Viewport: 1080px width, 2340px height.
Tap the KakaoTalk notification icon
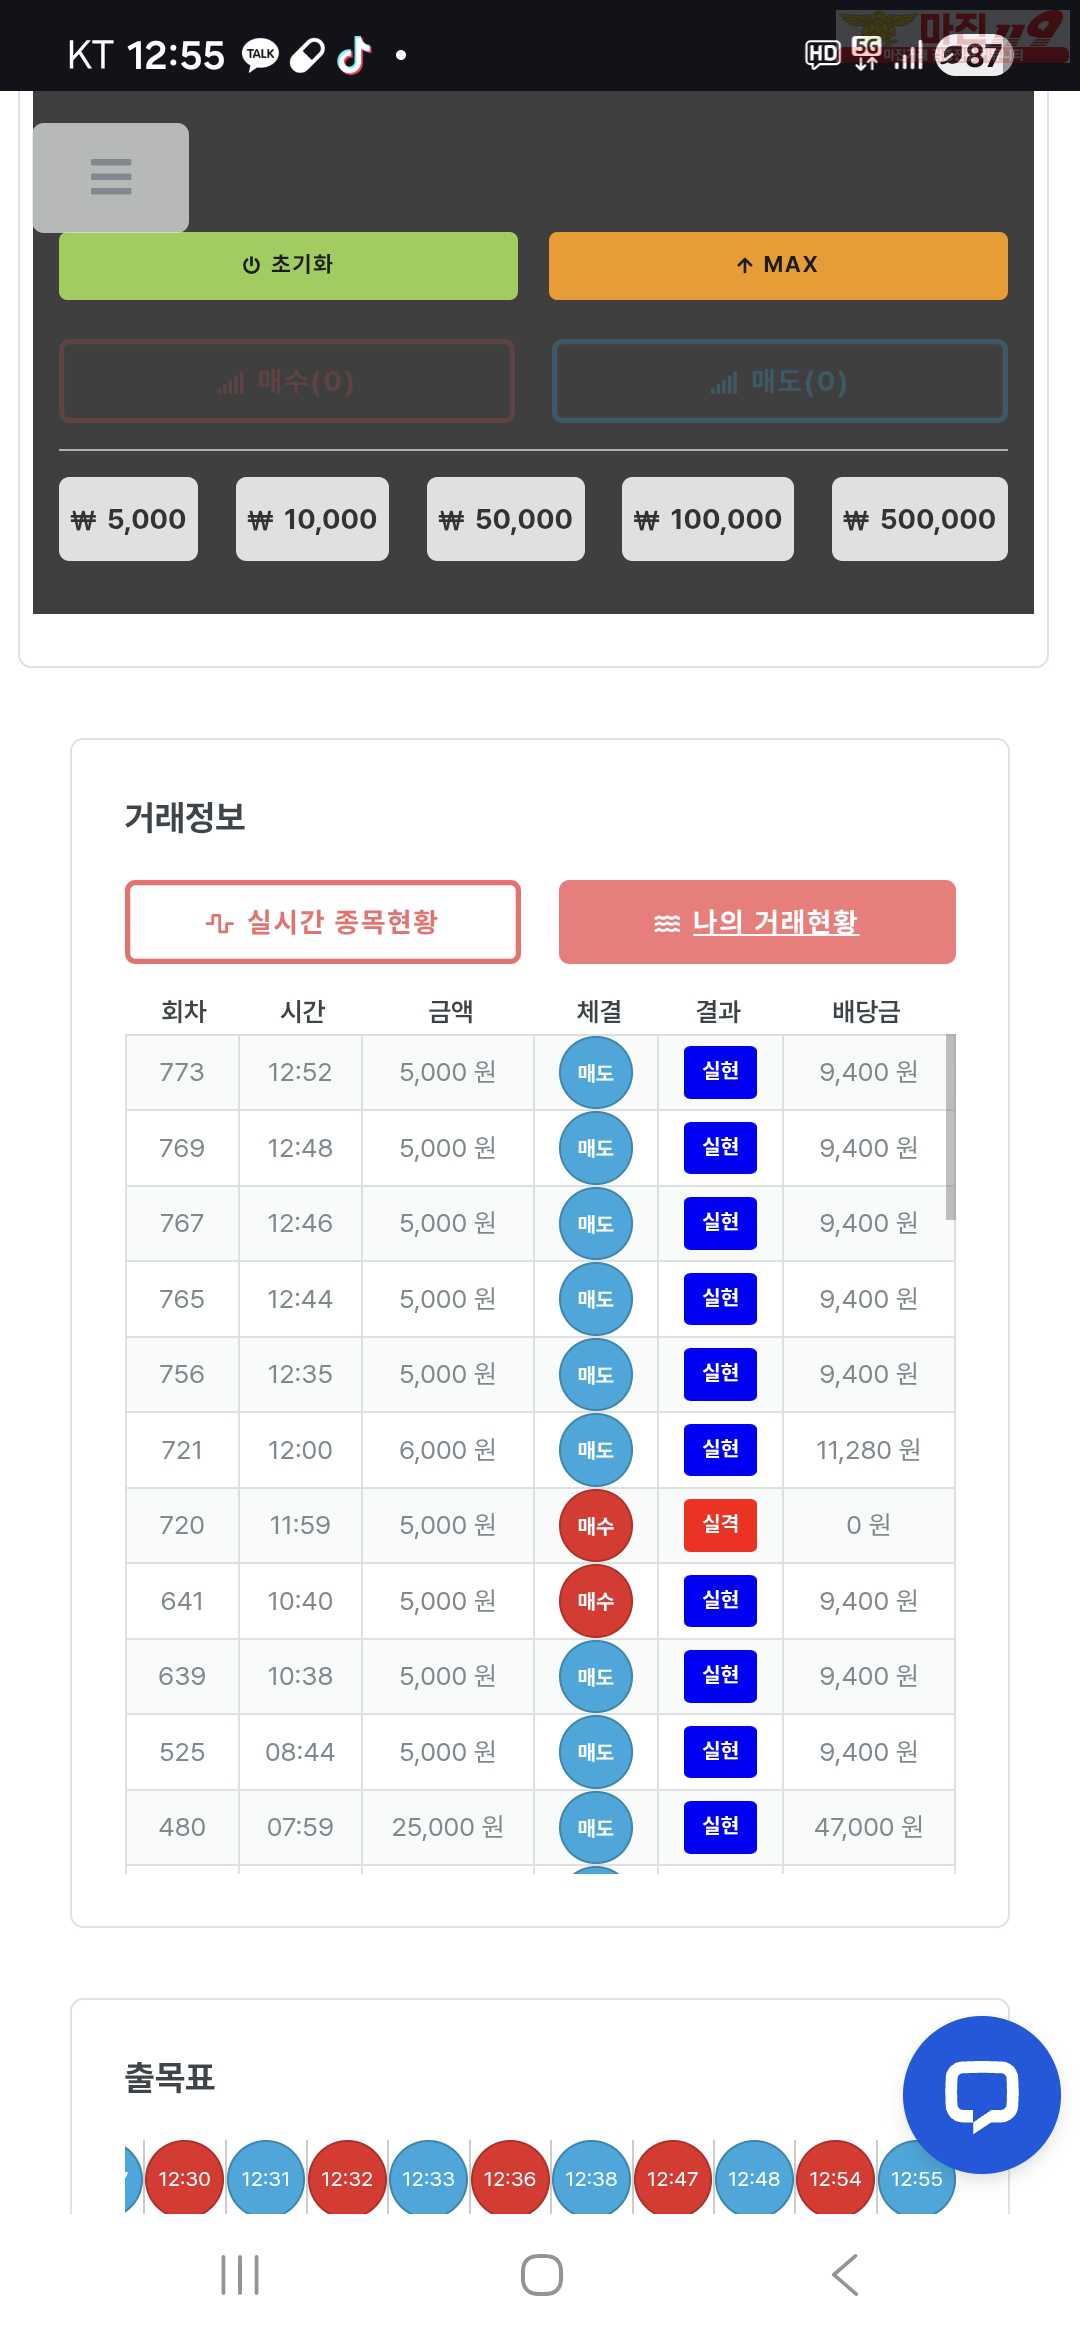[261, 55]
